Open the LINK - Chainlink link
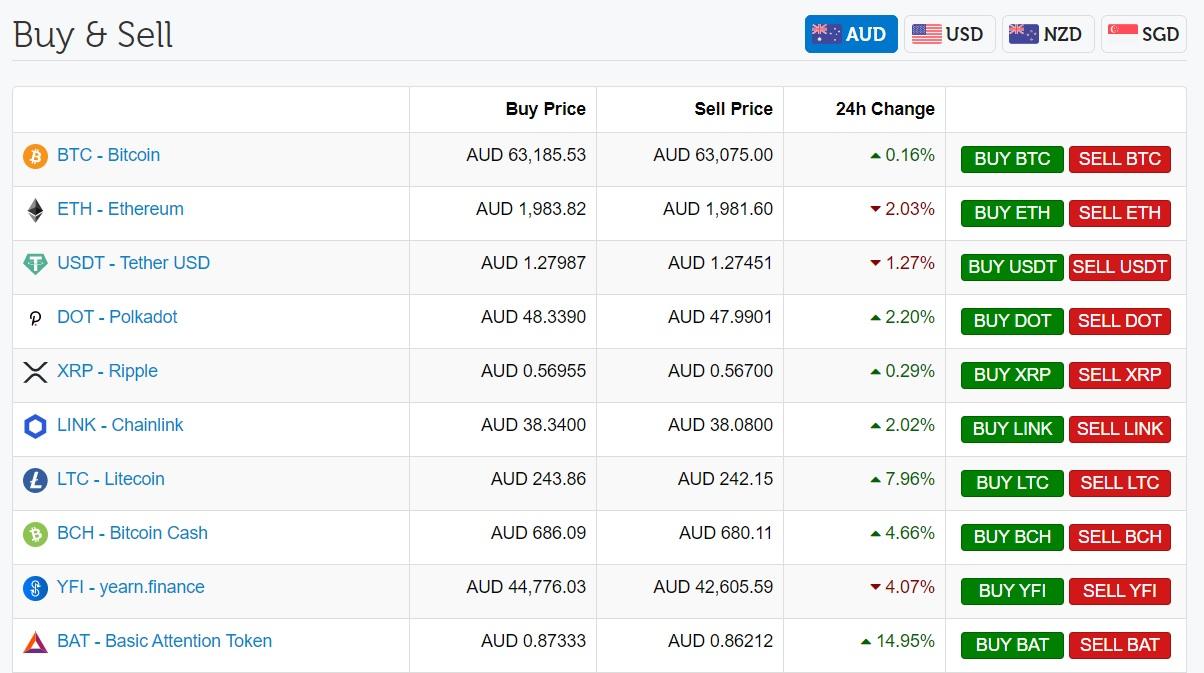 (120, 425)
